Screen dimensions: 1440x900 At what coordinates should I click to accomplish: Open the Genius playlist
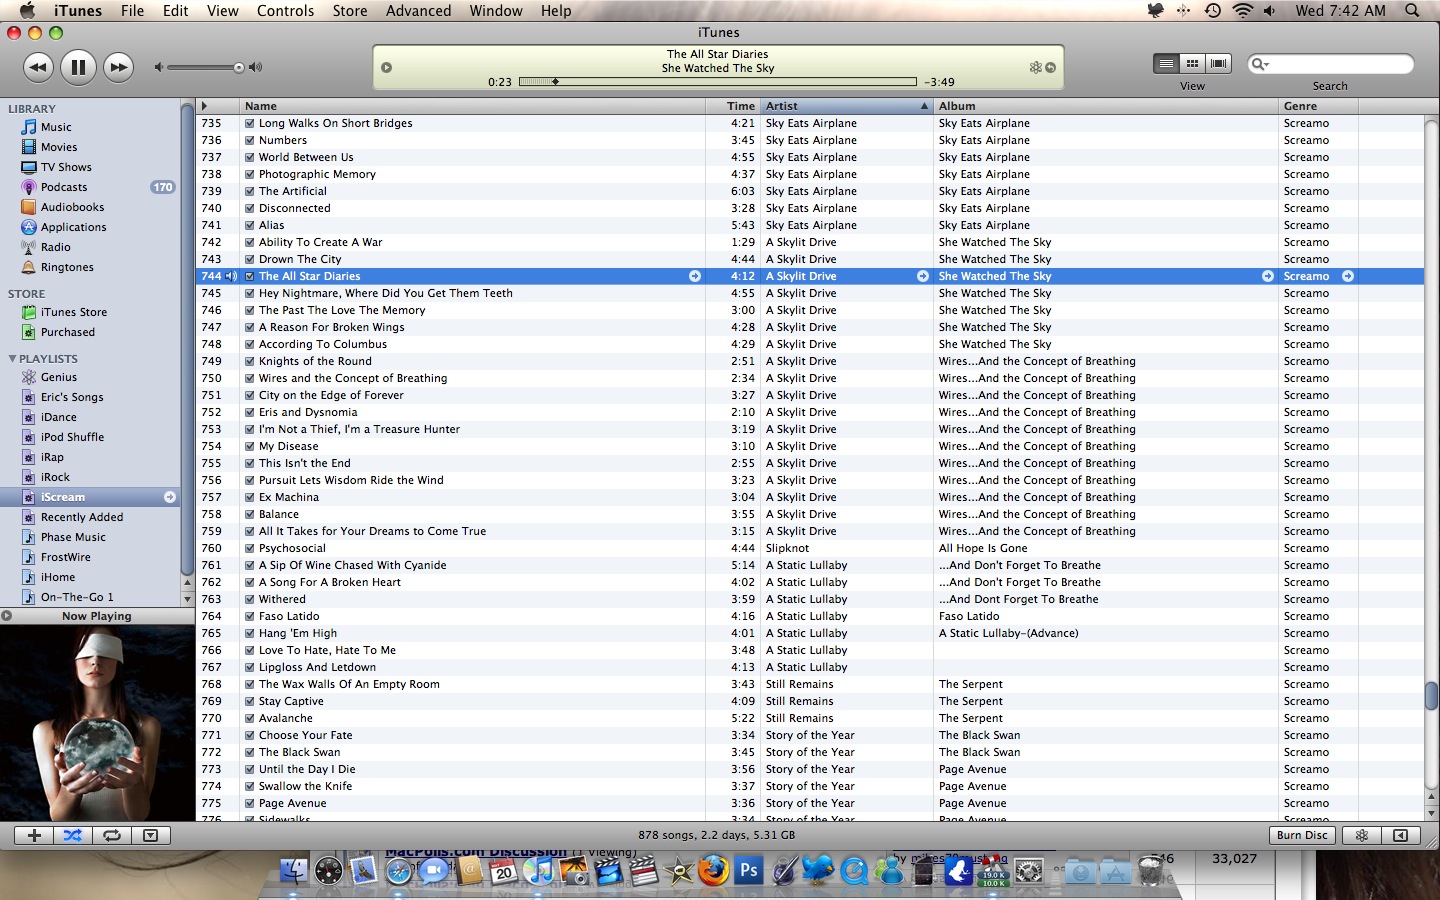[59, 377]
